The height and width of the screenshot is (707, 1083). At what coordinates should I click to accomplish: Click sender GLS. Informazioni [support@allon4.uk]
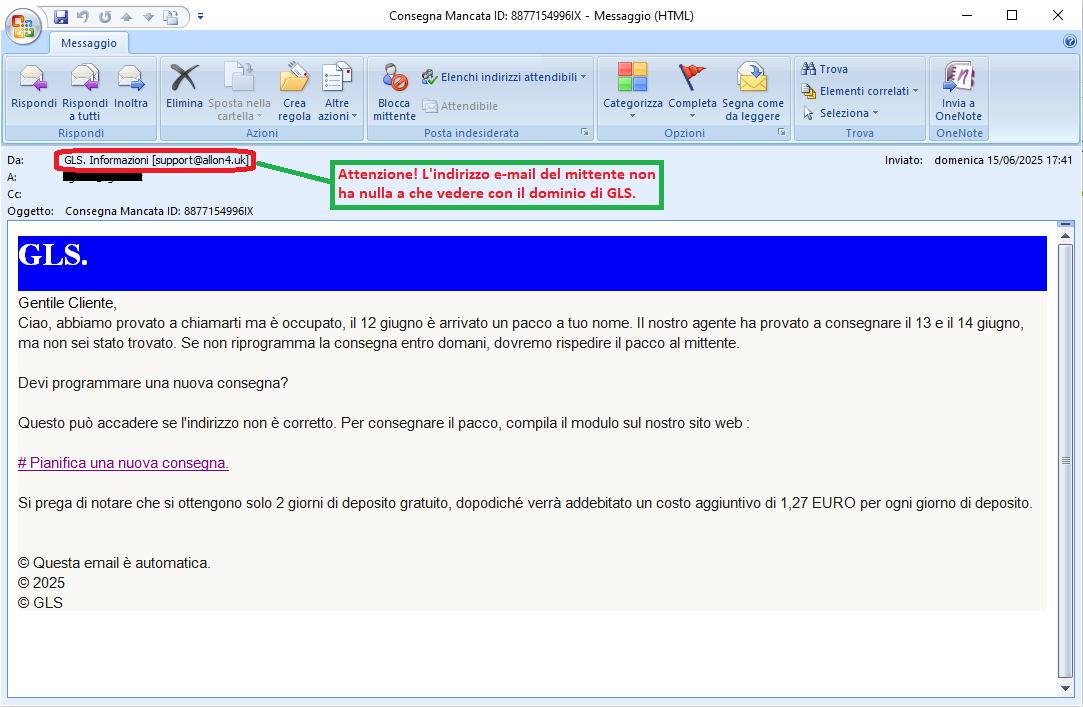click(156, 160)
